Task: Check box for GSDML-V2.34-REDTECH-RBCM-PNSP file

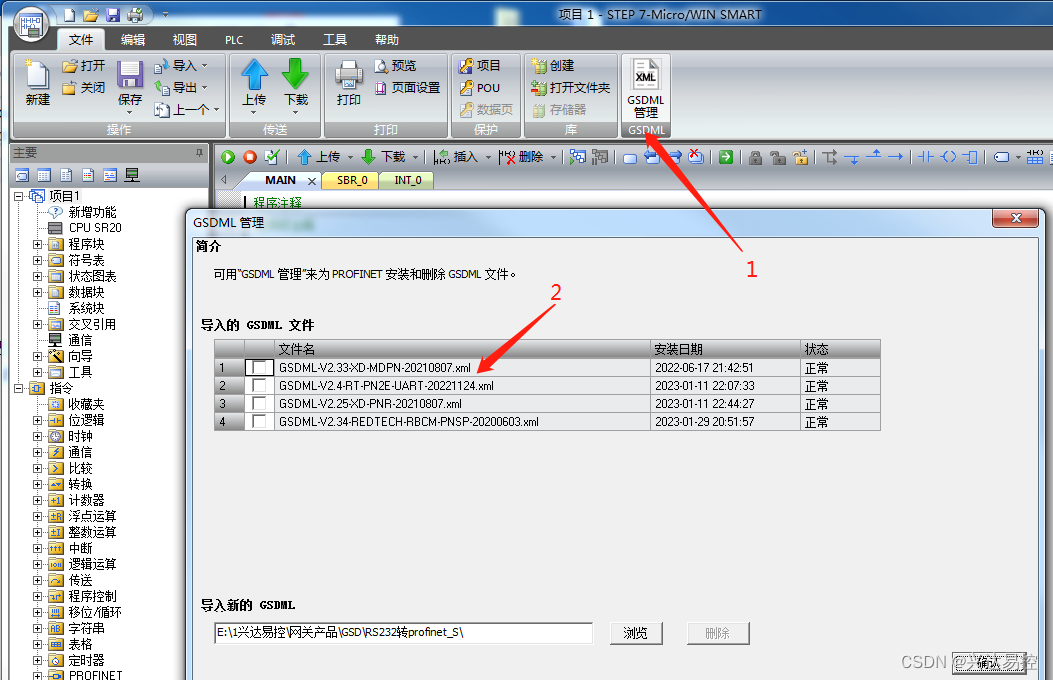Action: (259, 422)
